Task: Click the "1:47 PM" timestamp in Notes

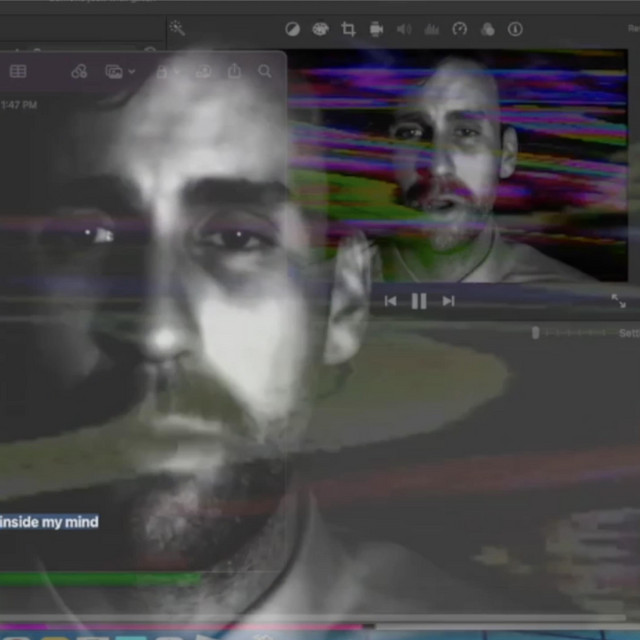Action: 19,105
